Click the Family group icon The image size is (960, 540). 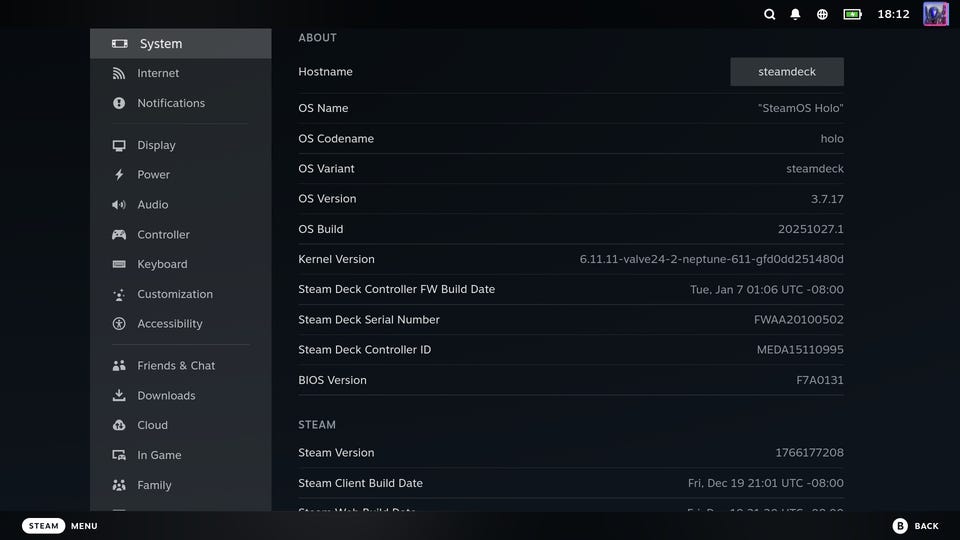click(x=119, y=485)
